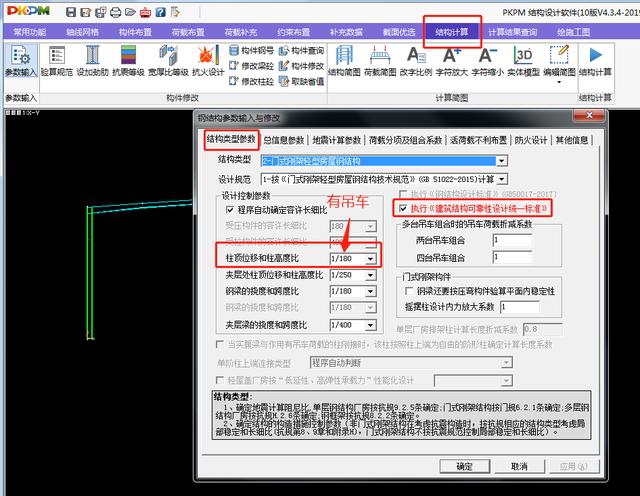Screen dimensions: 640x496
Task: Click the save floppy-disk icon in quick toolbar
Action: (x=71, y=12)
